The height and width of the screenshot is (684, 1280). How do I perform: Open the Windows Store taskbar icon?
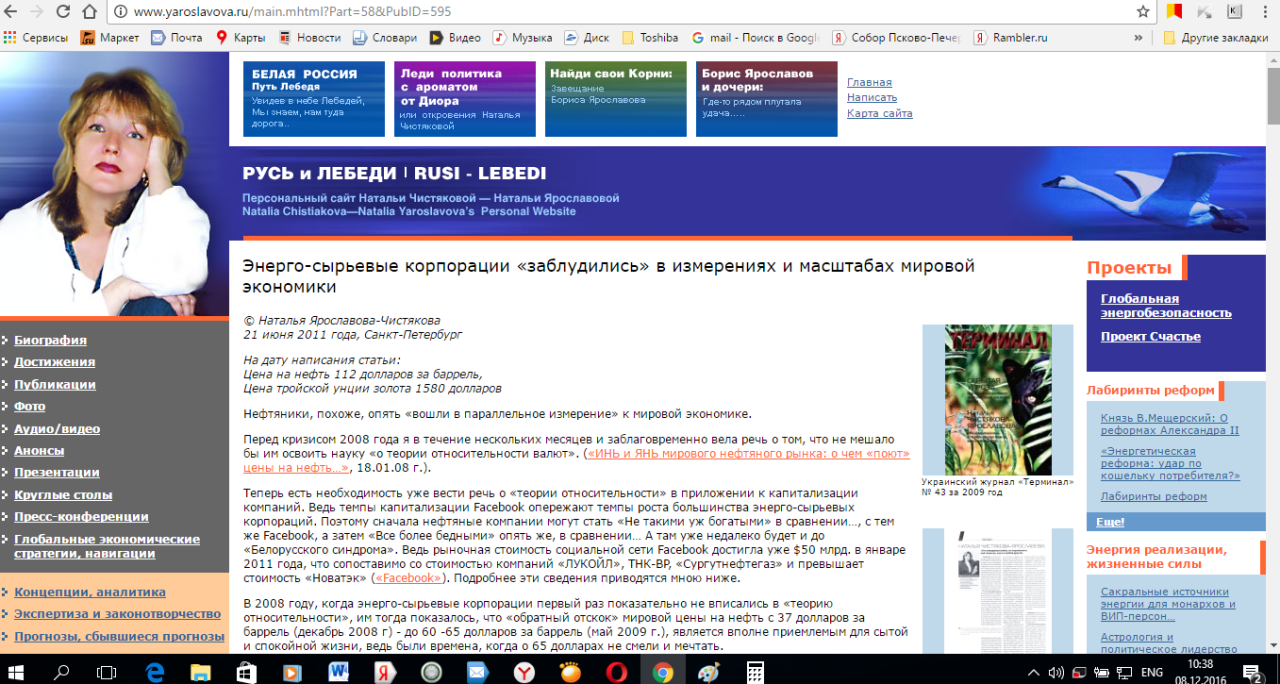[247, 671]
